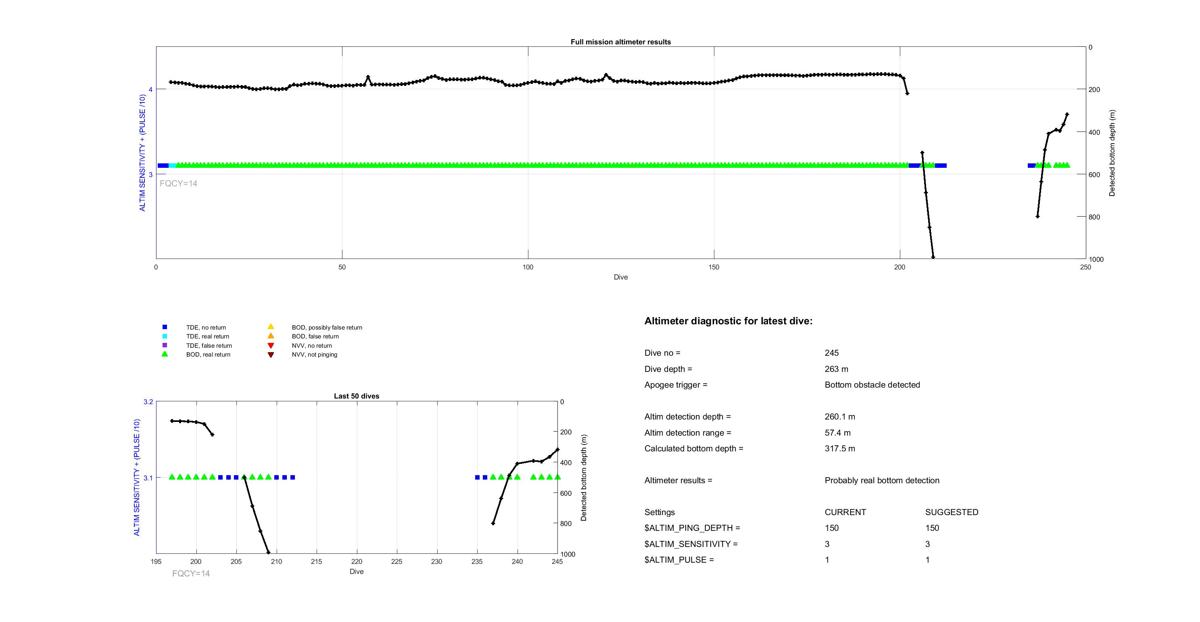1200x622 pixels.
Task: Click the 'Full mission altimeter results' plot title
Action: pos(620,42)
